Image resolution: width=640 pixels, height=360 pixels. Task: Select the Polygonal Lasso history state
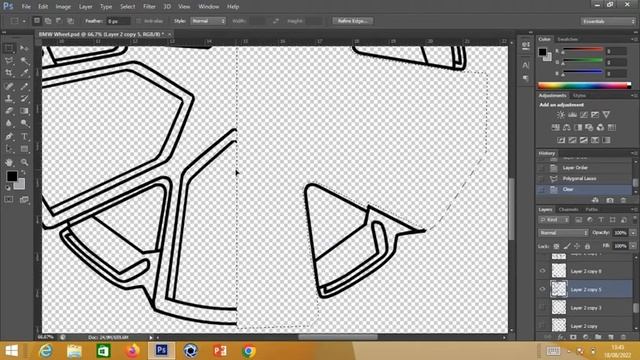tap(584, 178)
